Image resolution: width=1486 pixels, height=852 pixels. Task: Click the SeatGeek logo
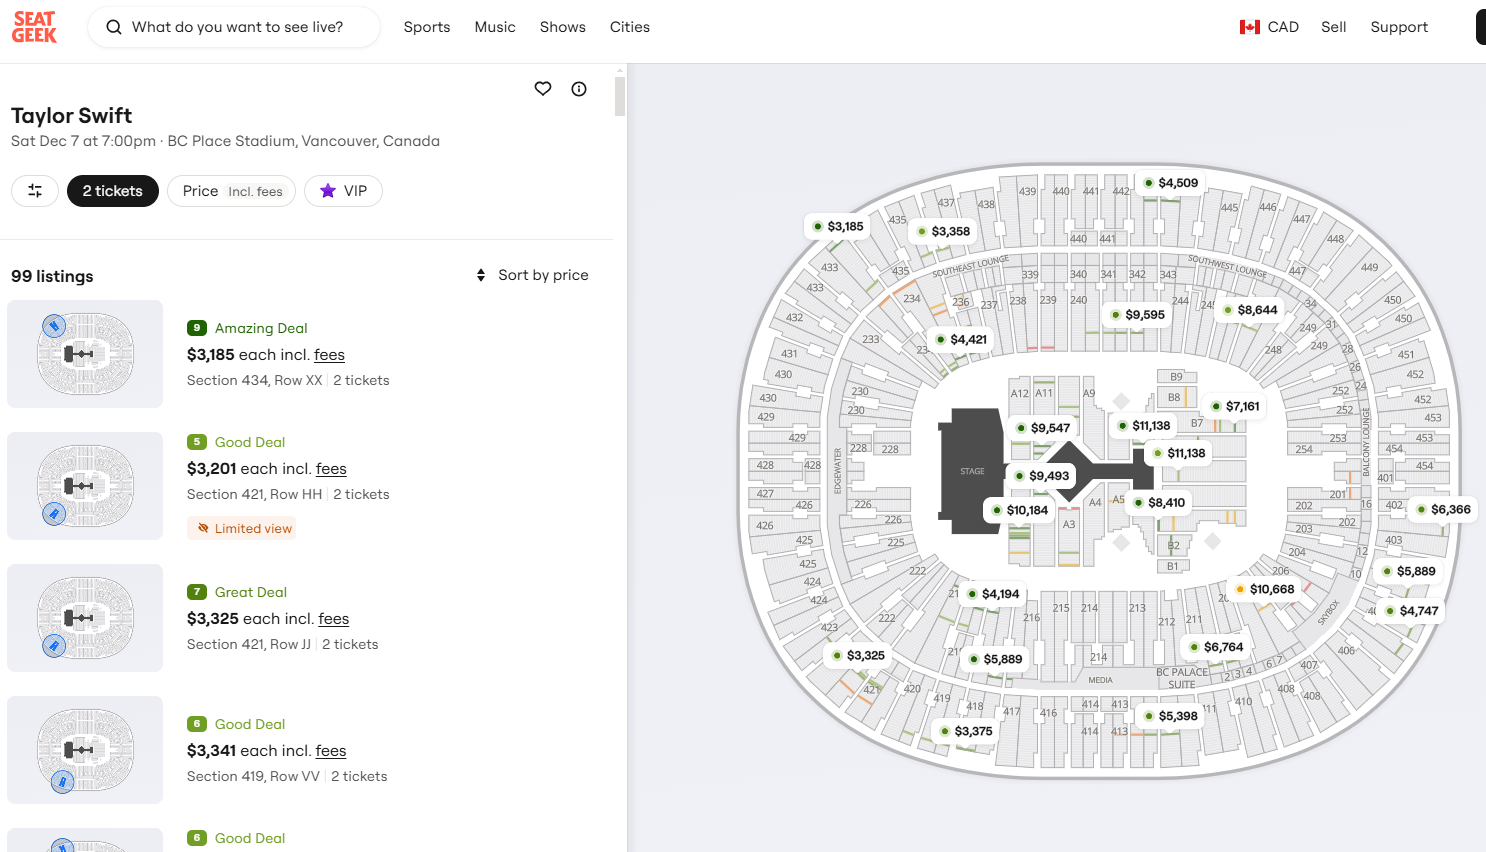[x=34, y=27]
